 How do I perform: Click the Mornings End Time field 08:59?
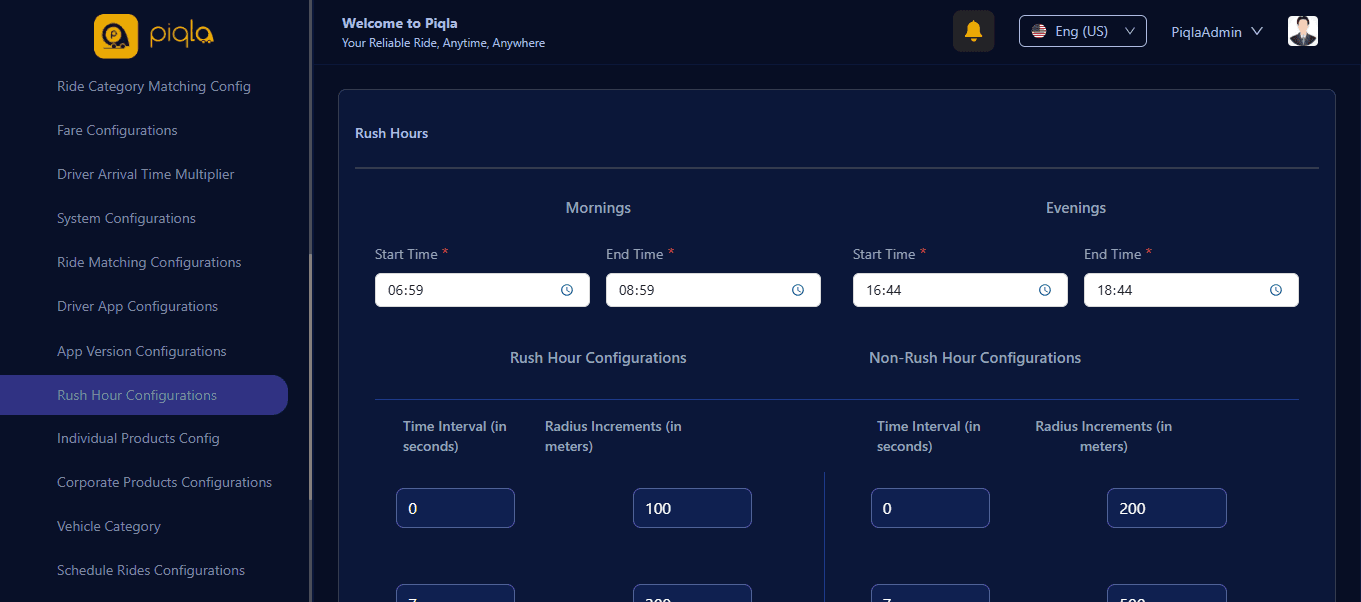[x=713, y=290]
